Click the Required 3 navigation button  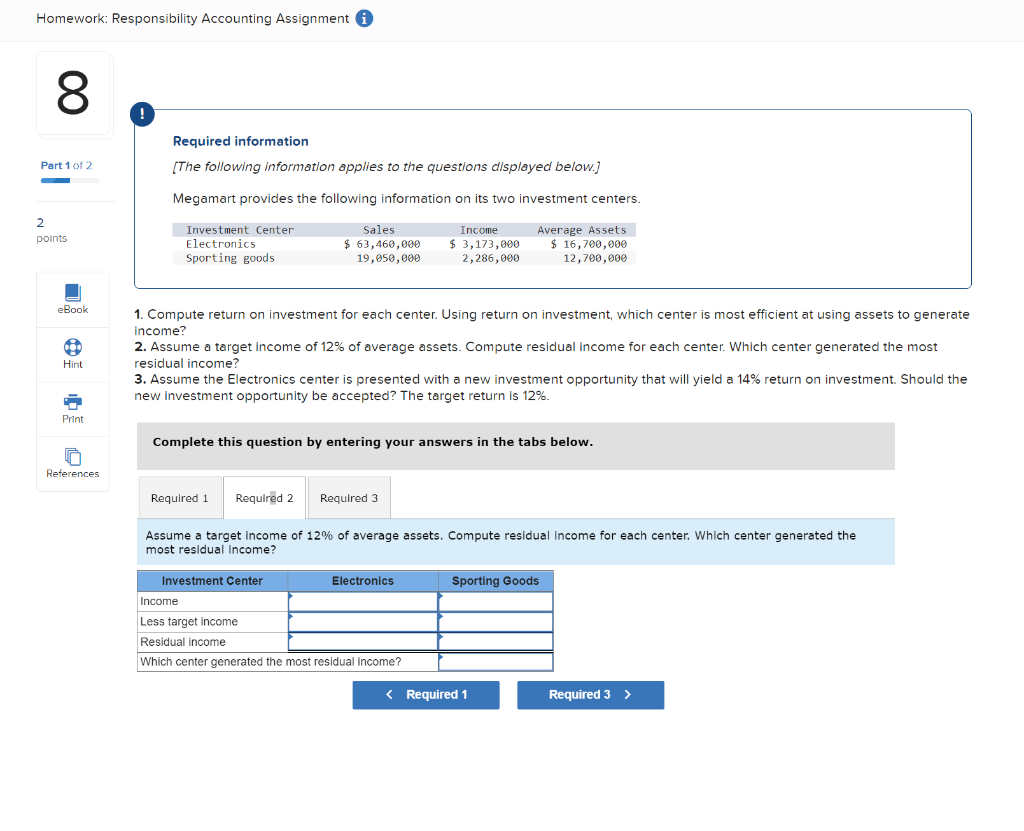(x=590, y=694)
